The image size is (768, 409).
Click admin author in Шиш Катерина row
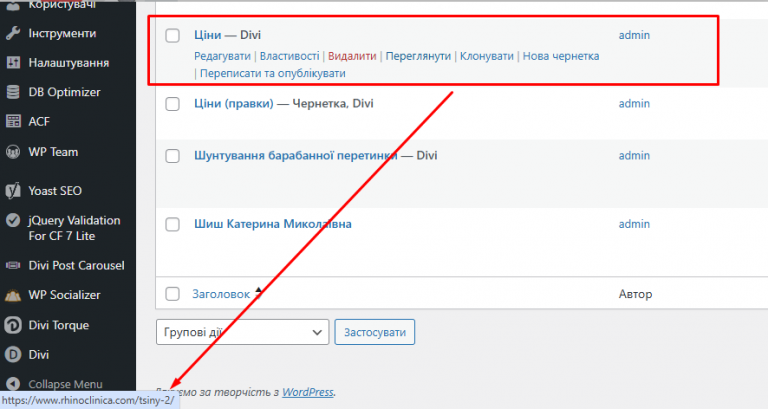[634, 224]
